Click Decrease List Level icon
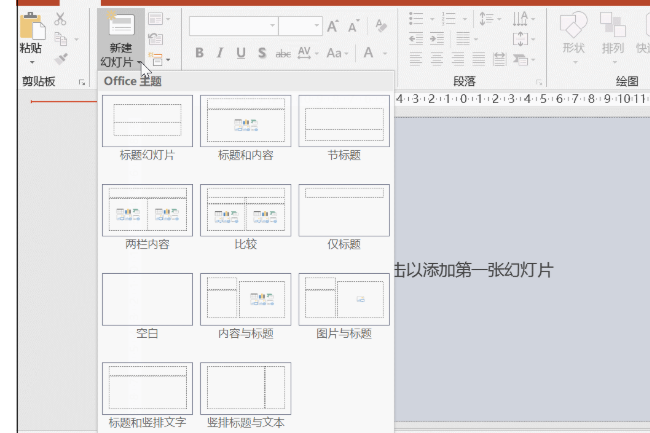 tap(416, 39)
